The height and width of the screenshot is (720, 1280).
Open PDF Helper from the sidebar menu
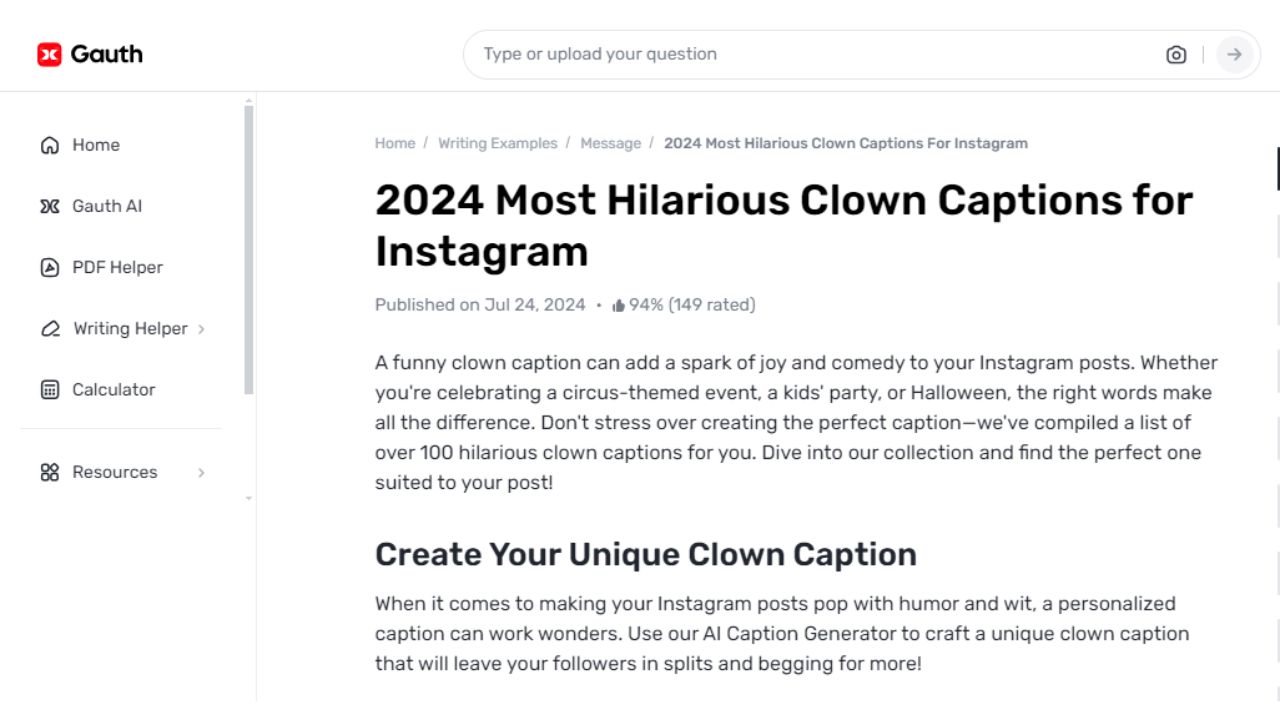(x=117, y=267)
